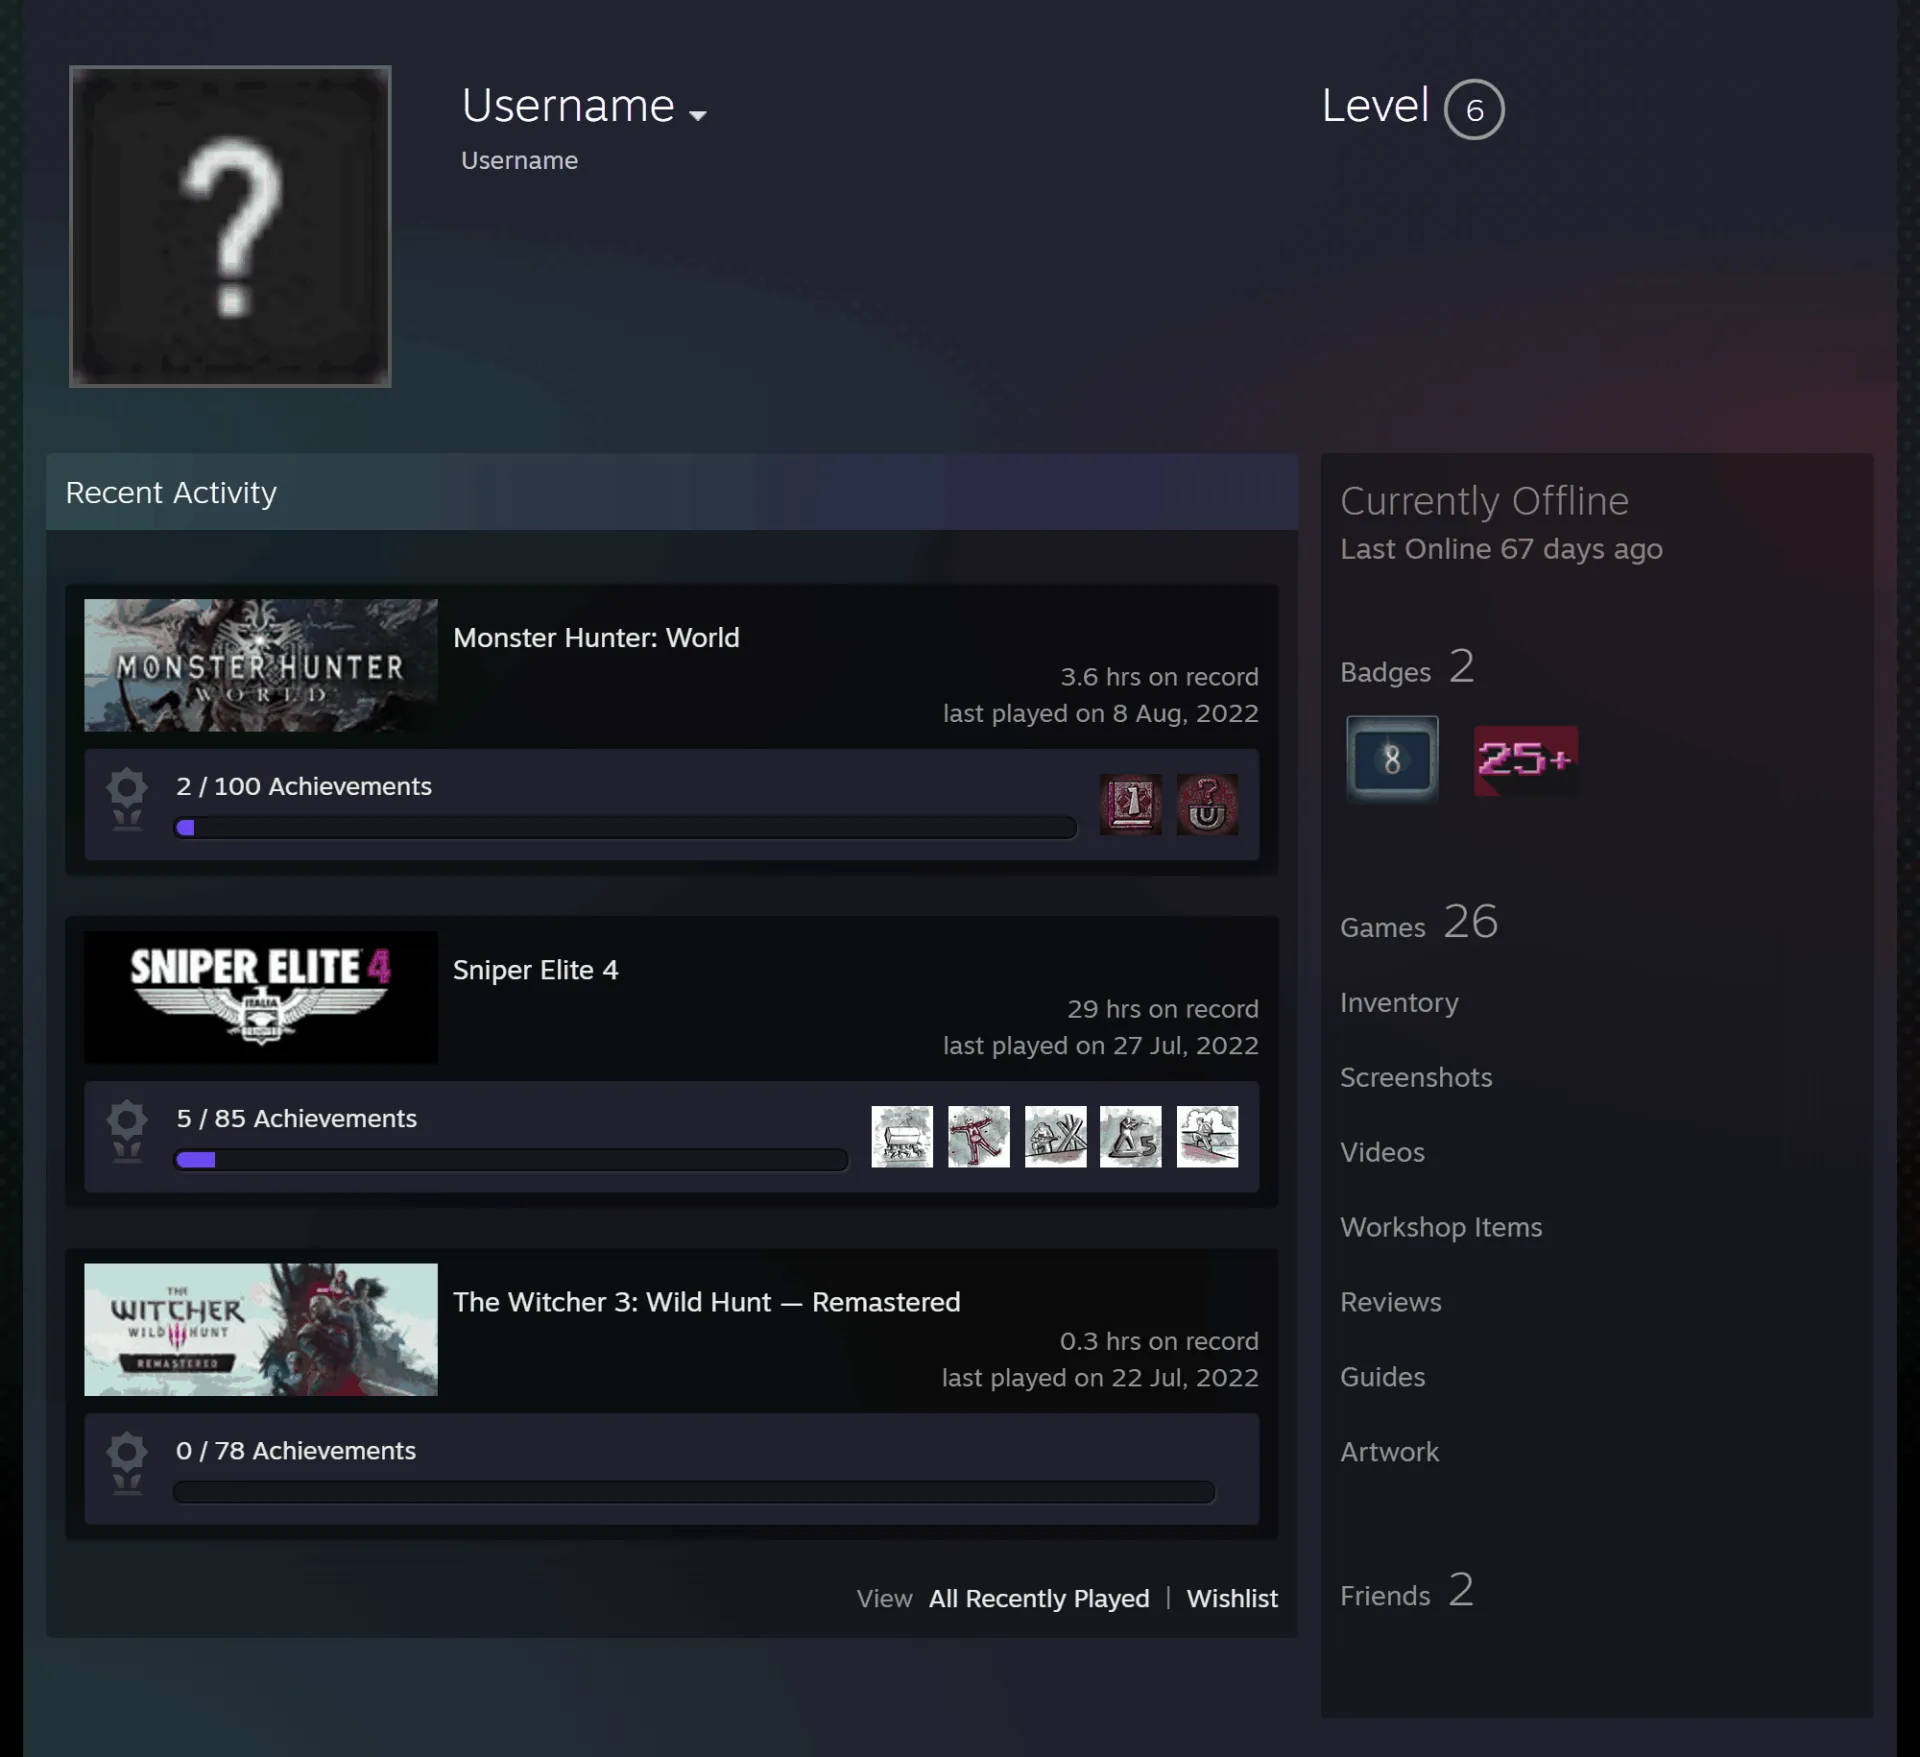Open the Sniper Elite 4 game title
The width and height of the screenshot is (1920, 1757).
(x=535, y=970)
